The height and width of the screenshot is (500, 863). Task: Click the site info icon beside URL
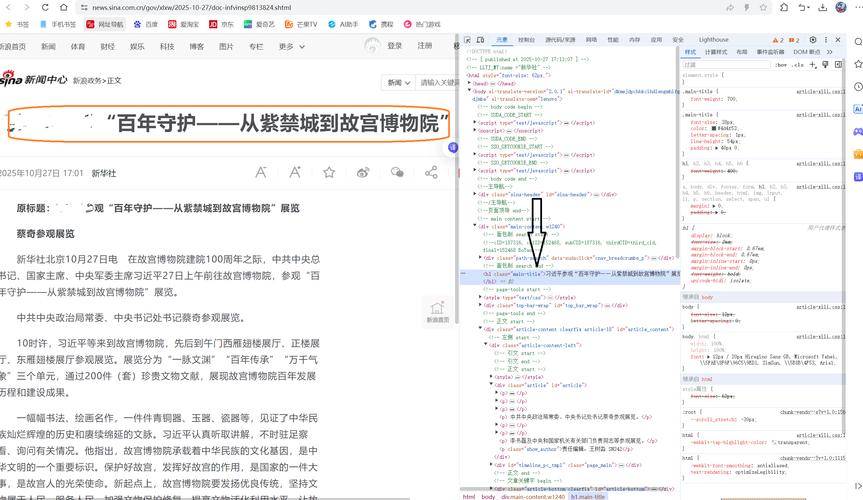pyautogui.click(x=84, y=8)
